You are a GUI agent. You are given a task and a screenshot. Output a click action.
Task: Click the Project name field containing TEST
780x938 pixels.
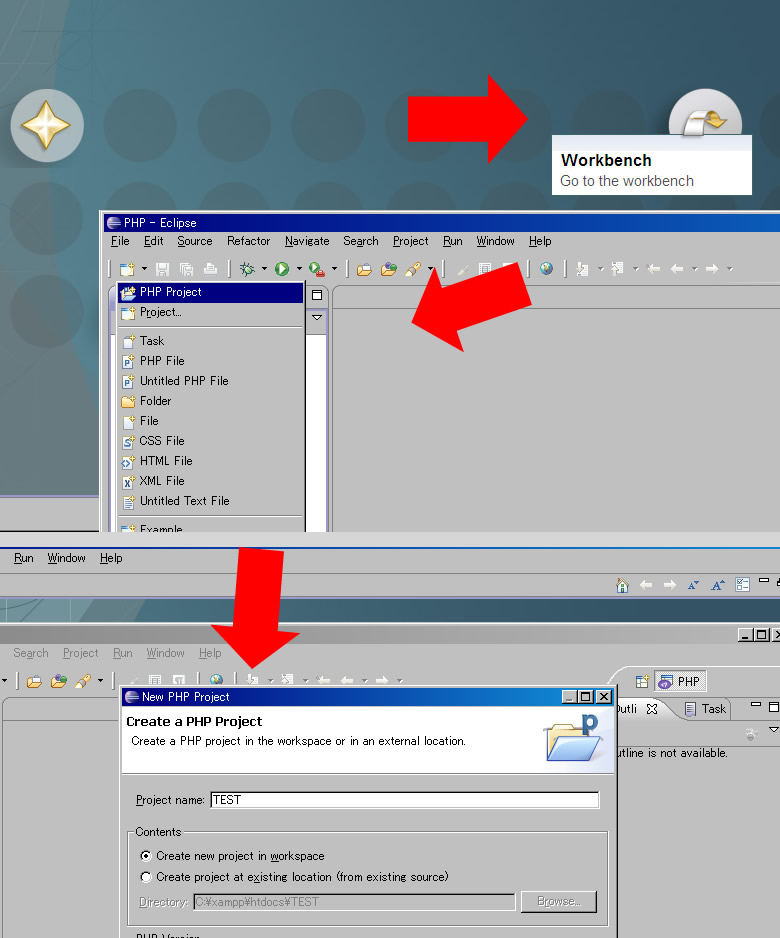(405, 800)
